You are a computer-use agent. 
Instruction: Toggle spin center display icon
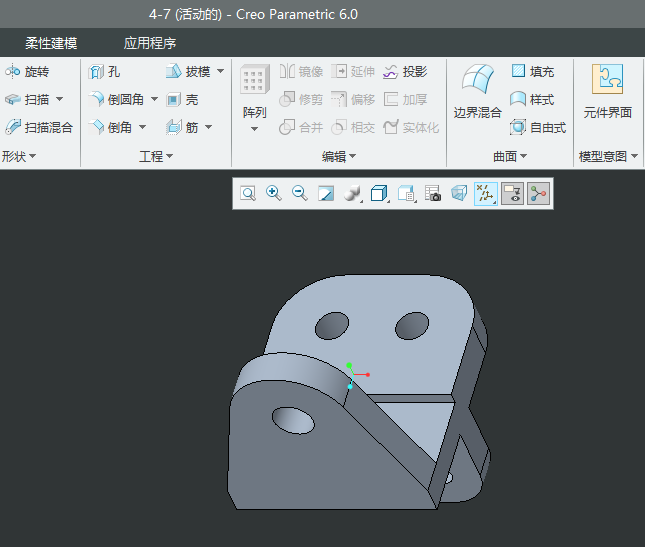[538, 194]
